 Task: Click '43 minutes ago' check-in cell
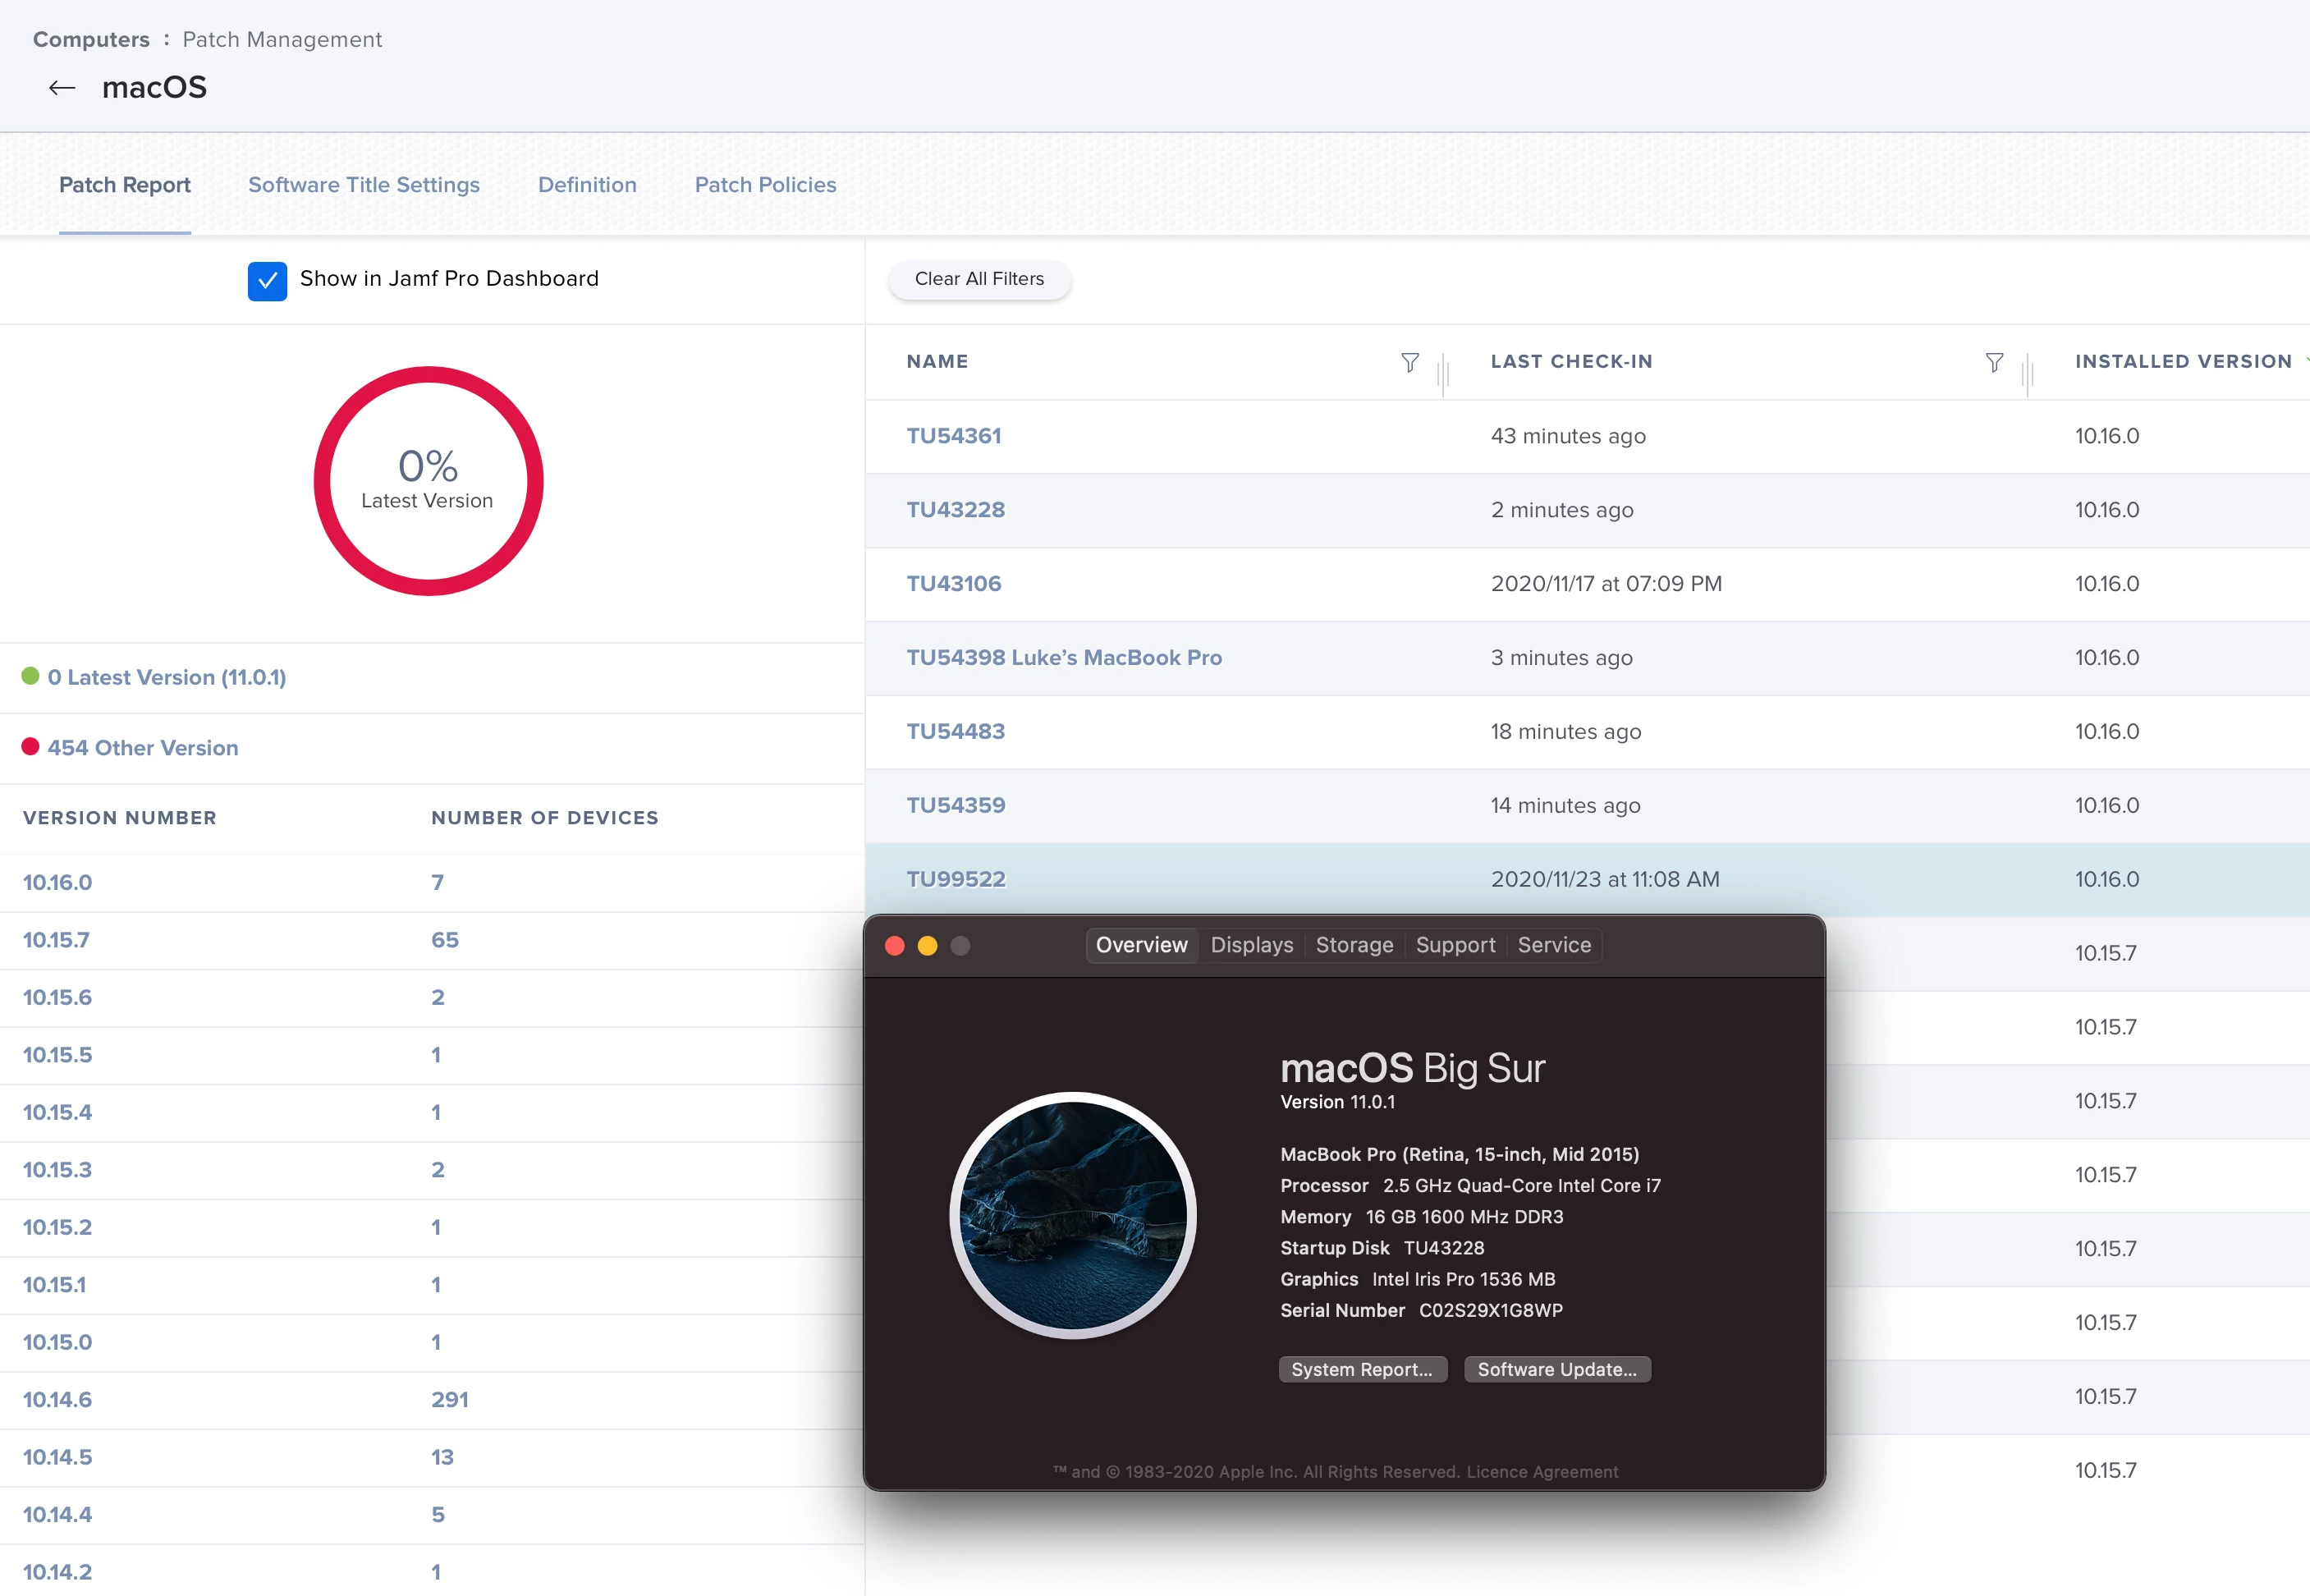pyautogui.click(x=1568, y=436)
